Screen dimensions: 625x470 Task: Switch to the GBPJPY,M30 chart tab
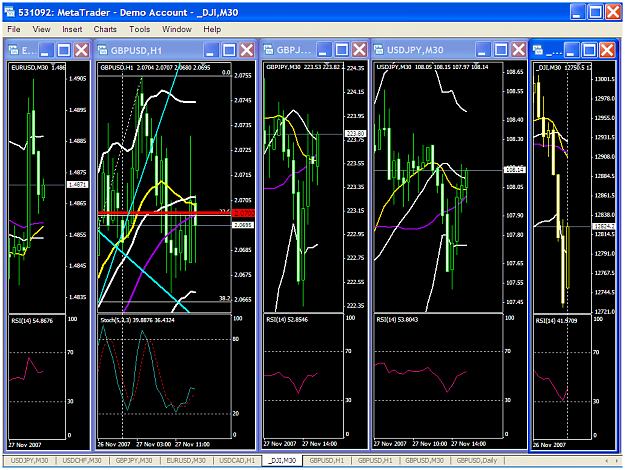click(134, 460)
